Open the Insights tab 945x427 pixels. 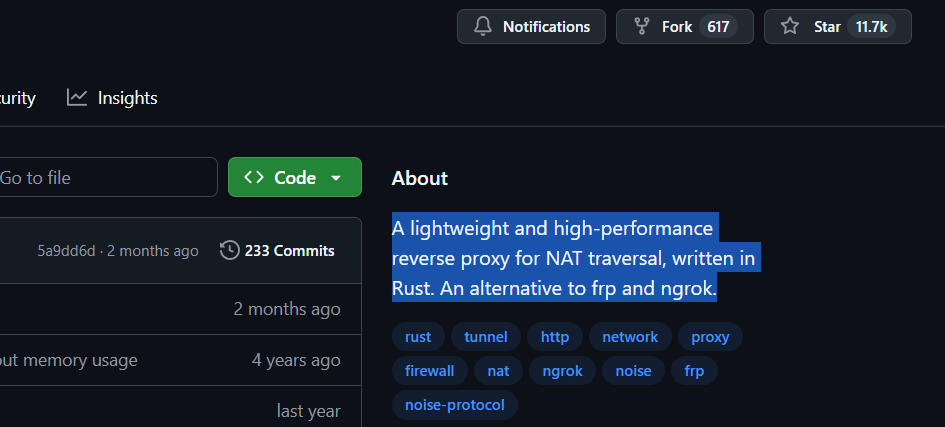(x=127, y=98)
